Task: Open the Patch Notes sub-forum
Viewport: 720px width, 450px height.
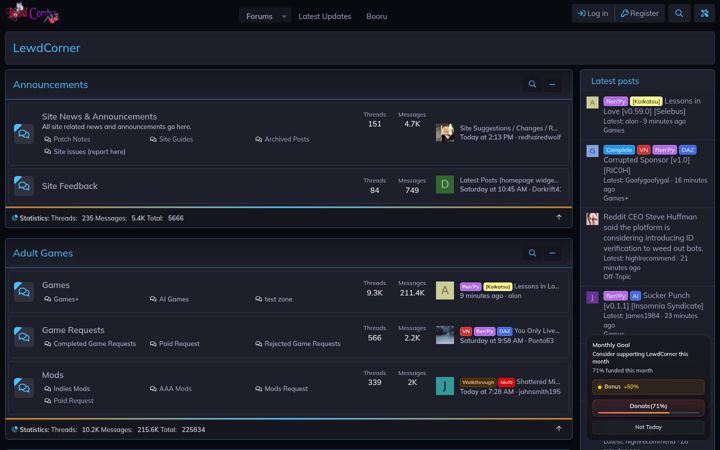Action: (x=67, y=139)
